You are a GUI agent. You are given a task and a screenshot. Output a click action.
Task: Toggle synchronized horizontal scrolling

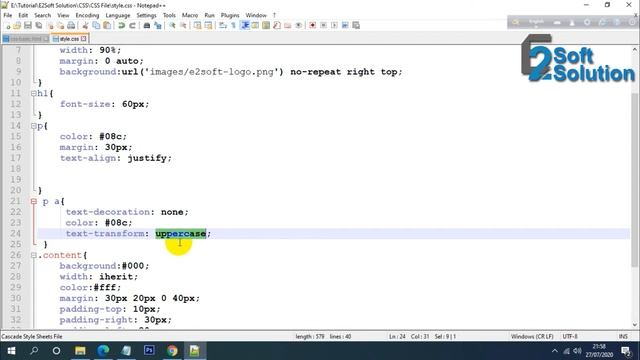(208, 25)
